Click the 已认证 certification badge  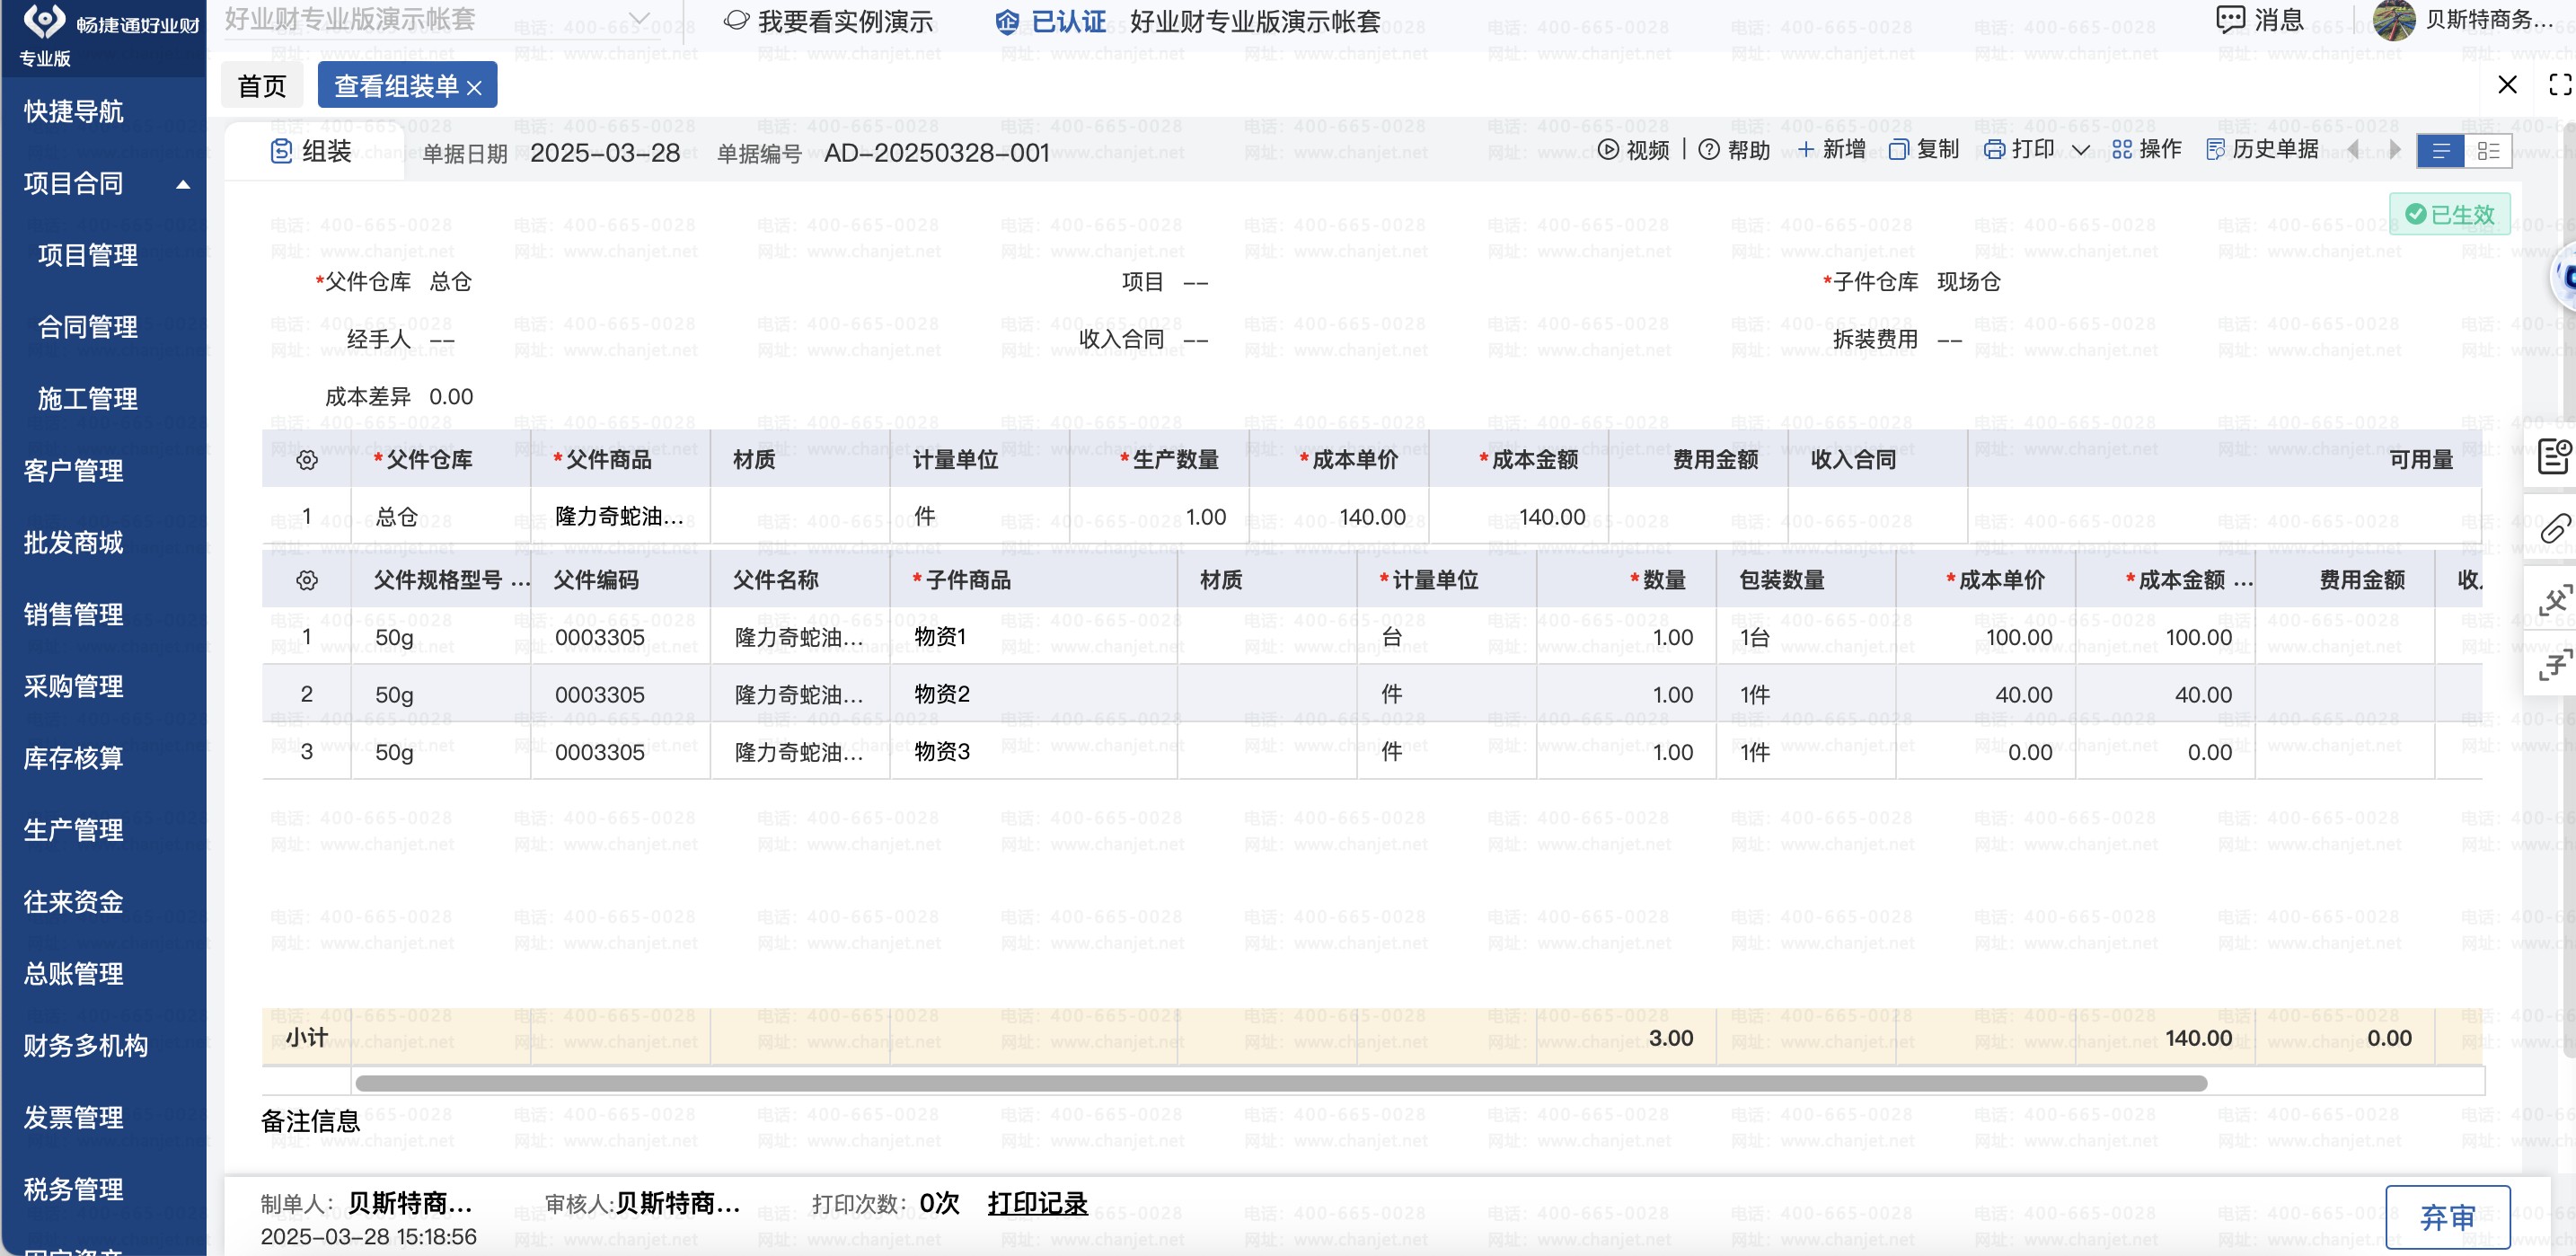1051,21
